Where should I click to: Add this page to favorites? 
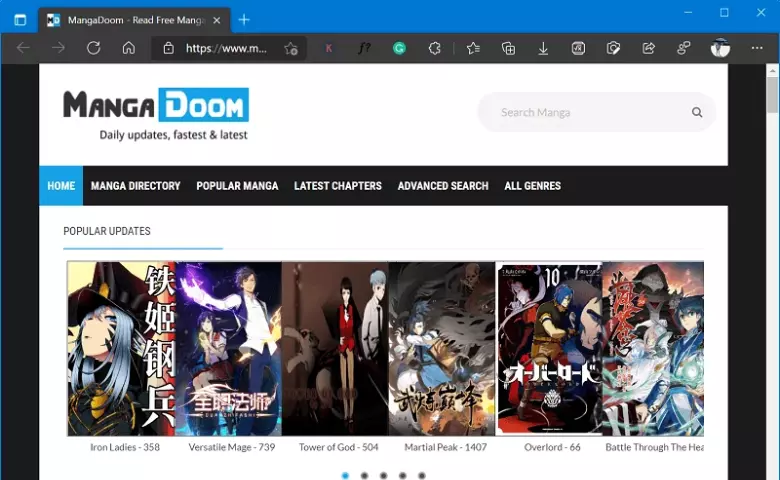coord(291,48)
